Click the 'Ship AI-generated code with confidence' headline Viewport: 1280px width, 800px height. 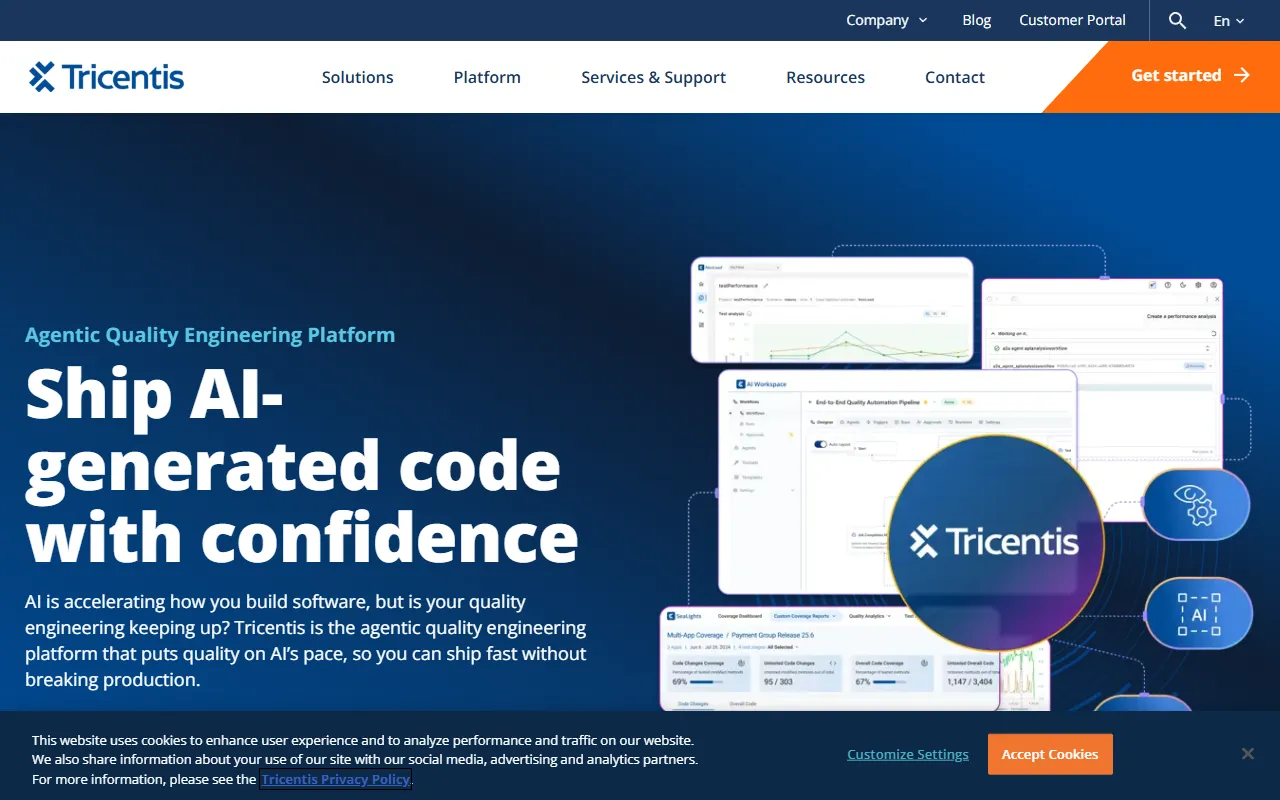pyautogui.click(x=302, y=465)
